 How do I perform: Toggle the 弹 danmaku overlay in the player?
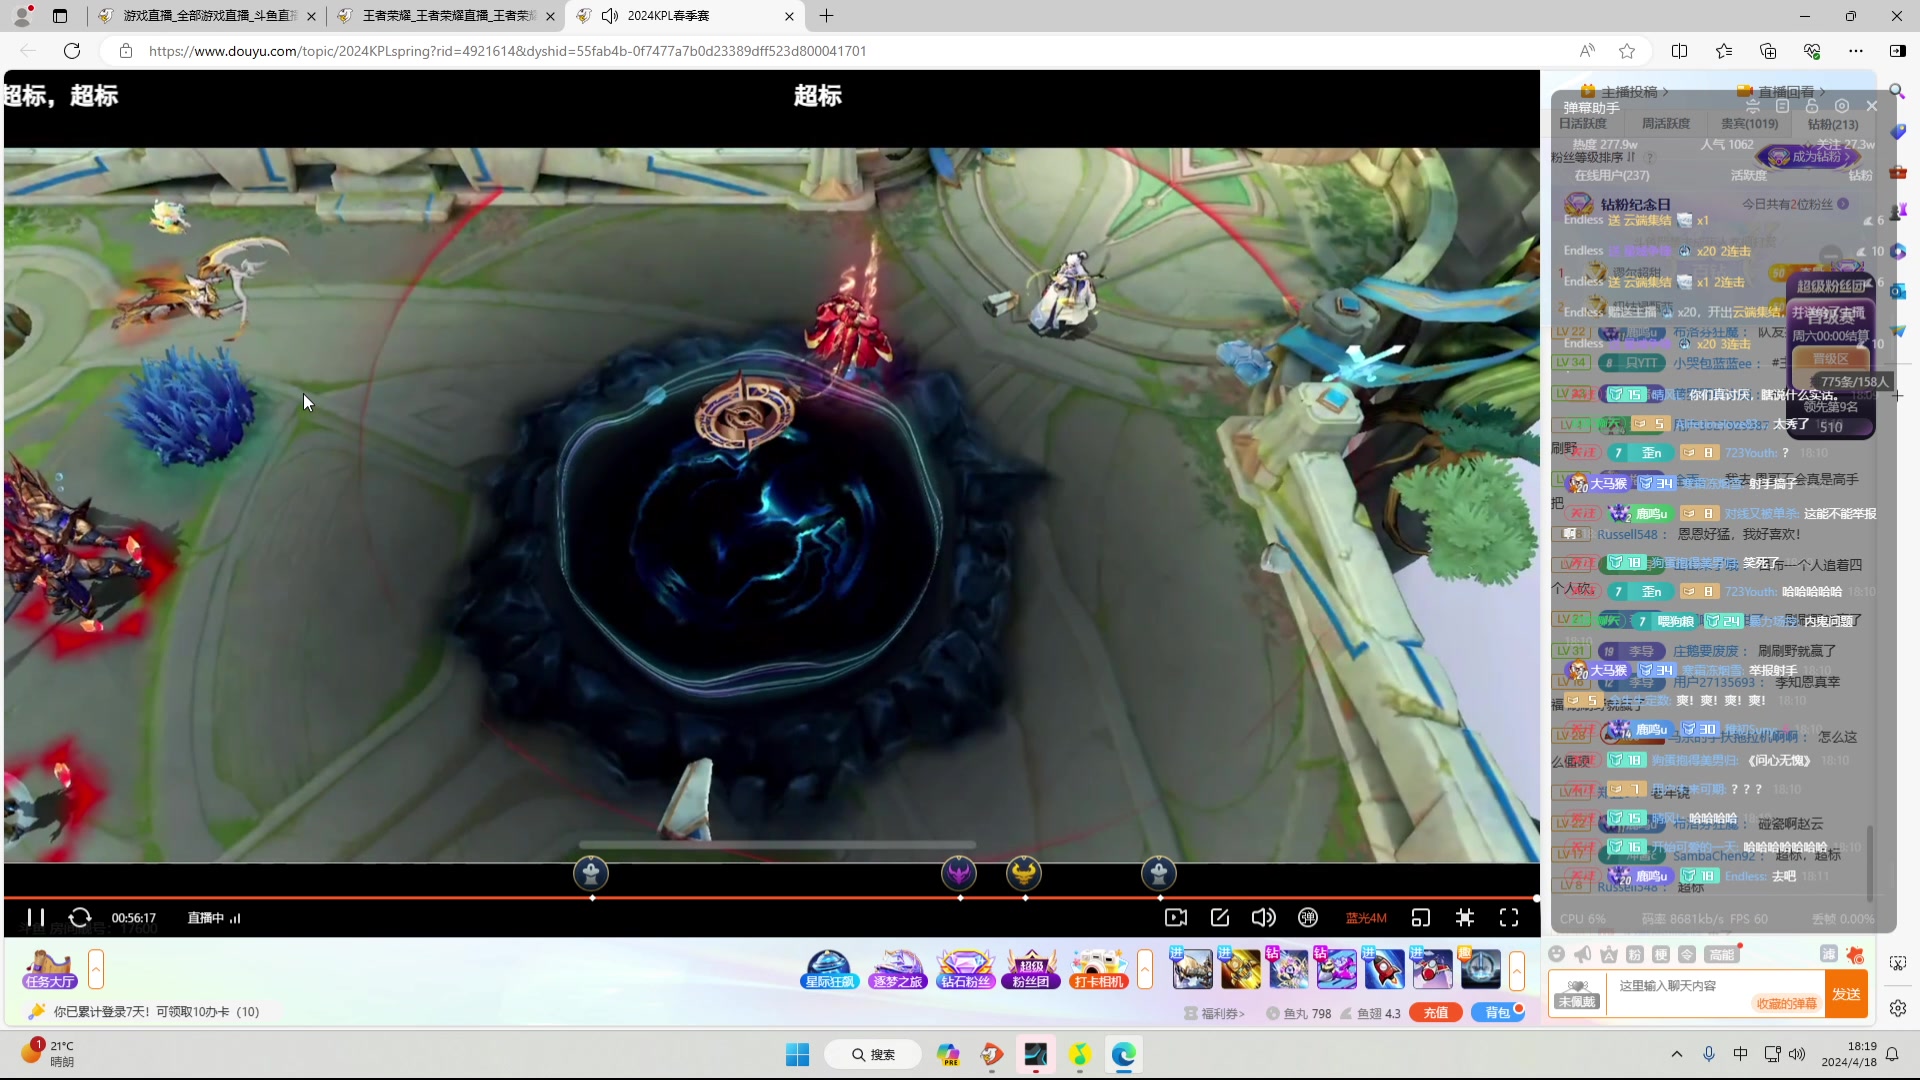pyautogui.click(x=1308, y=917)
